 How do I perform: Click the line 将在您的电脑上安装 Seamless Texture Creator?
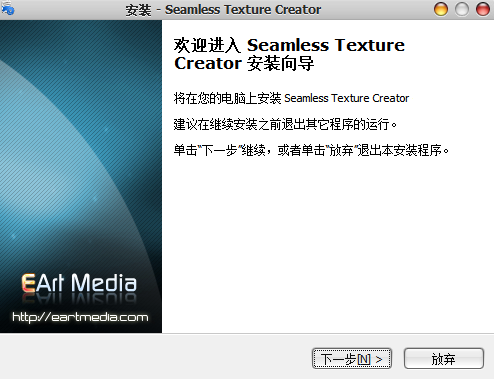coord(291,98)
